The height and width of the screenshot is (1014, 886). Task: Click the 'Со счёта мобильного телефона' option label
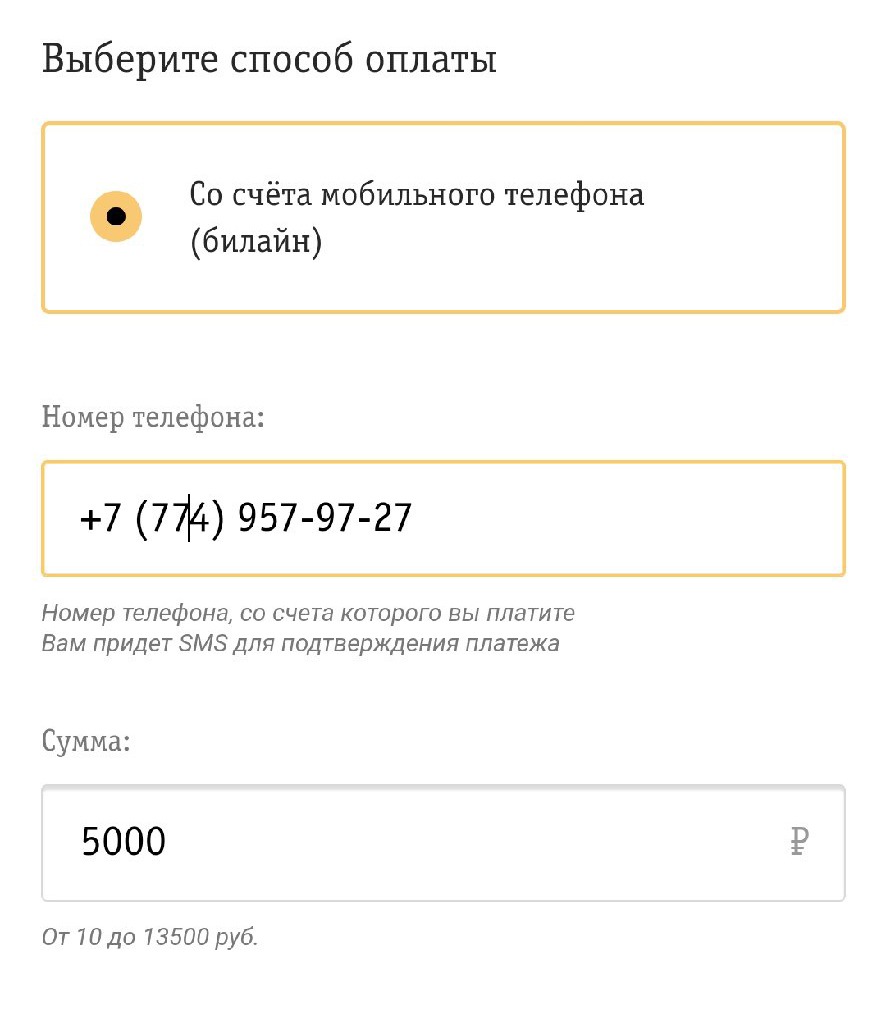[x=416, y=194]
